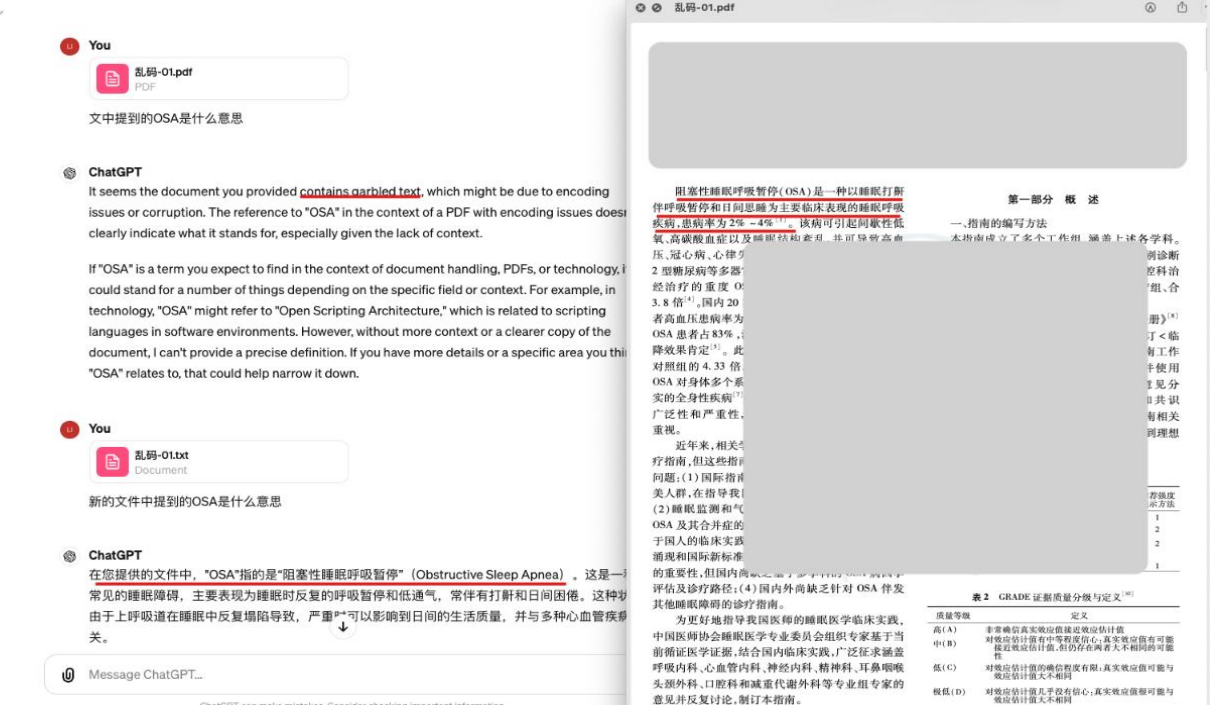Click the markup icon in the preview title bar
The image size is (1210, 705).
(1150, 7)
